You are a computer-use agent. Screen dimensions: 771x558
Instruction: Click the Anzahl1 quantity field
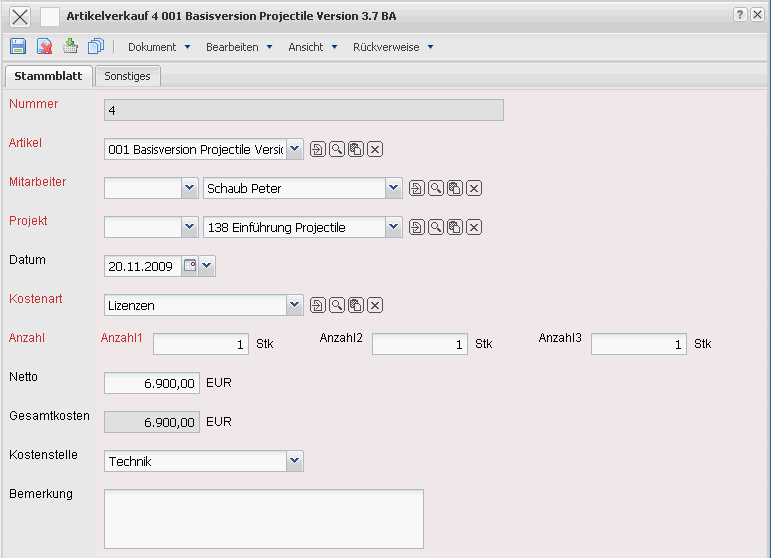click(x=201, y=344)
